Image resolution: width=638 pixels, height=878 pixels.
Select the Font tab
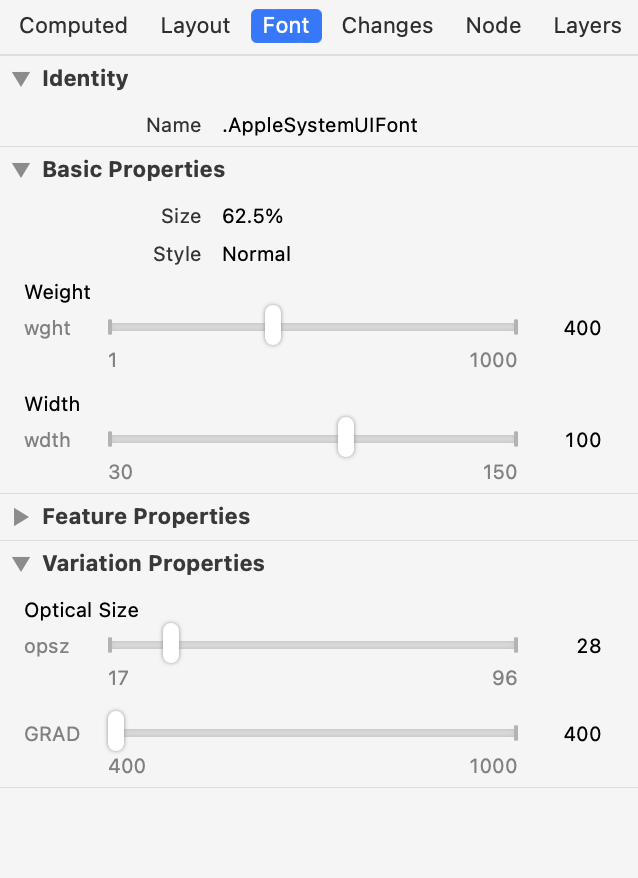(286, 26)
